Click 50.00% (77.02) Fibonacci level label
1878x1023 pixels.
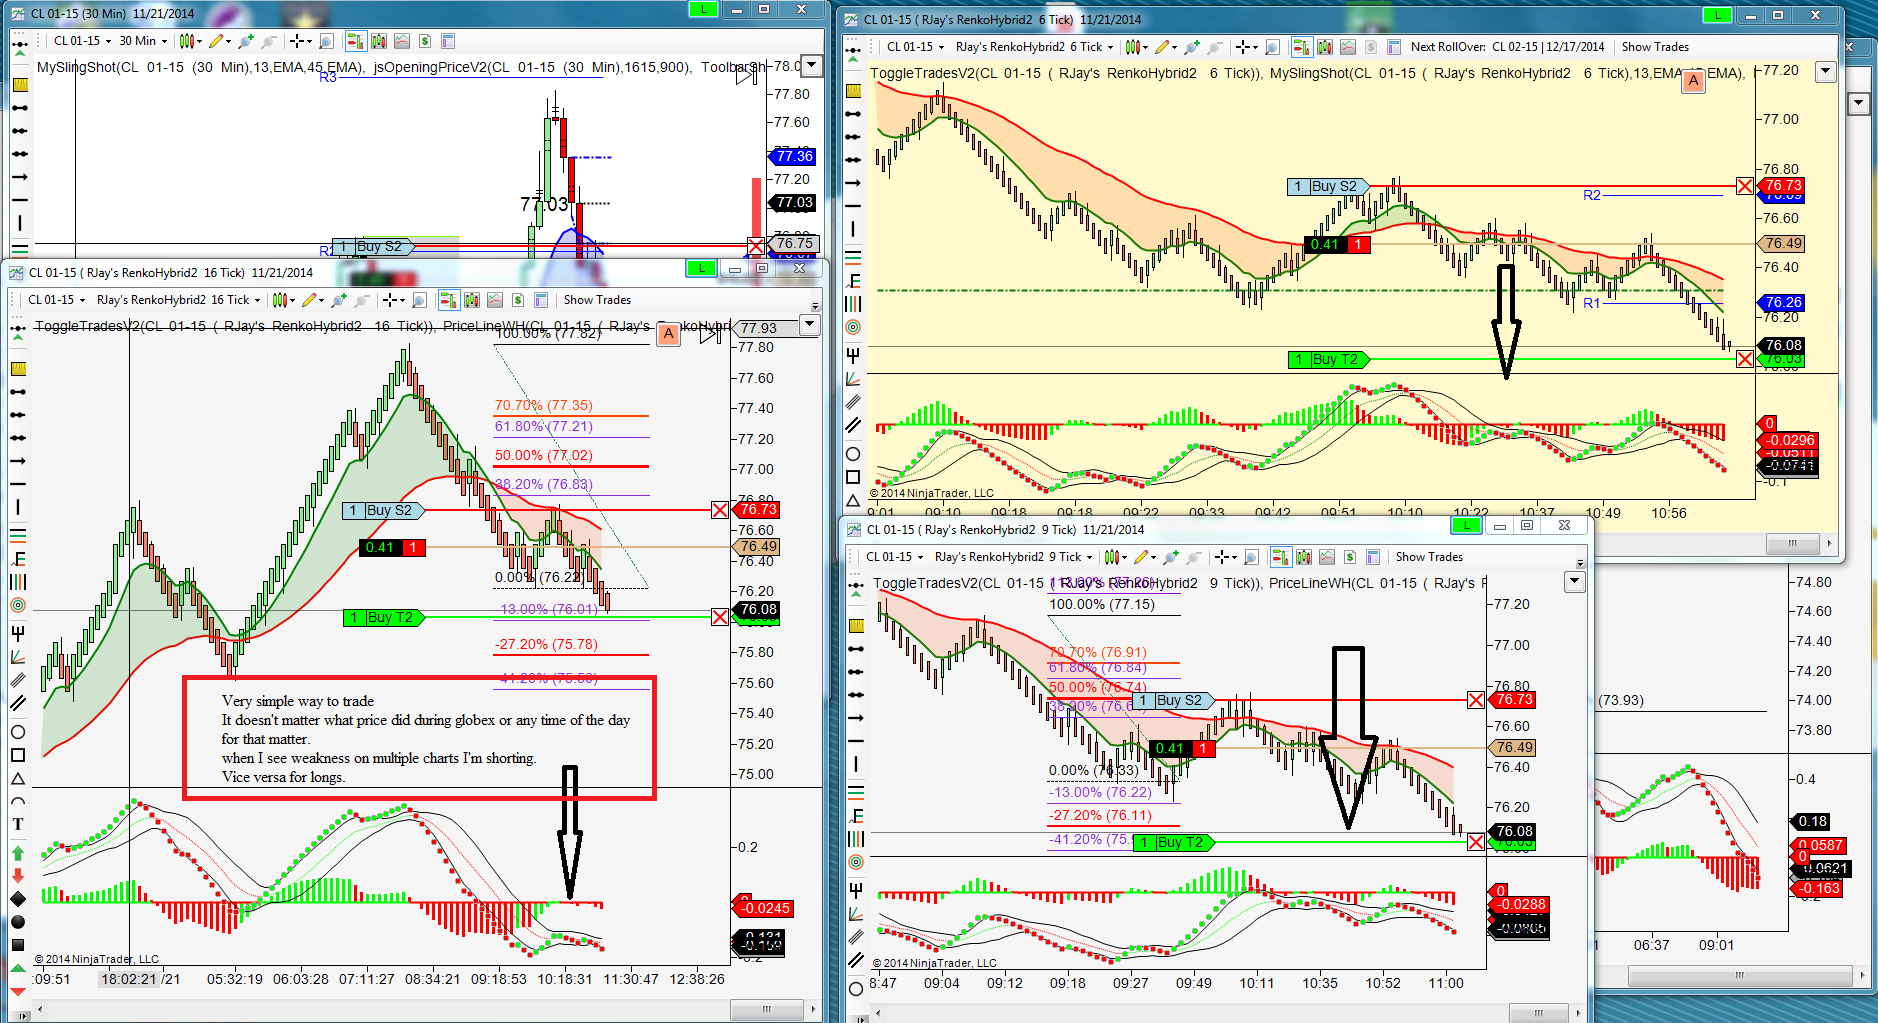[x=544, y=455]
